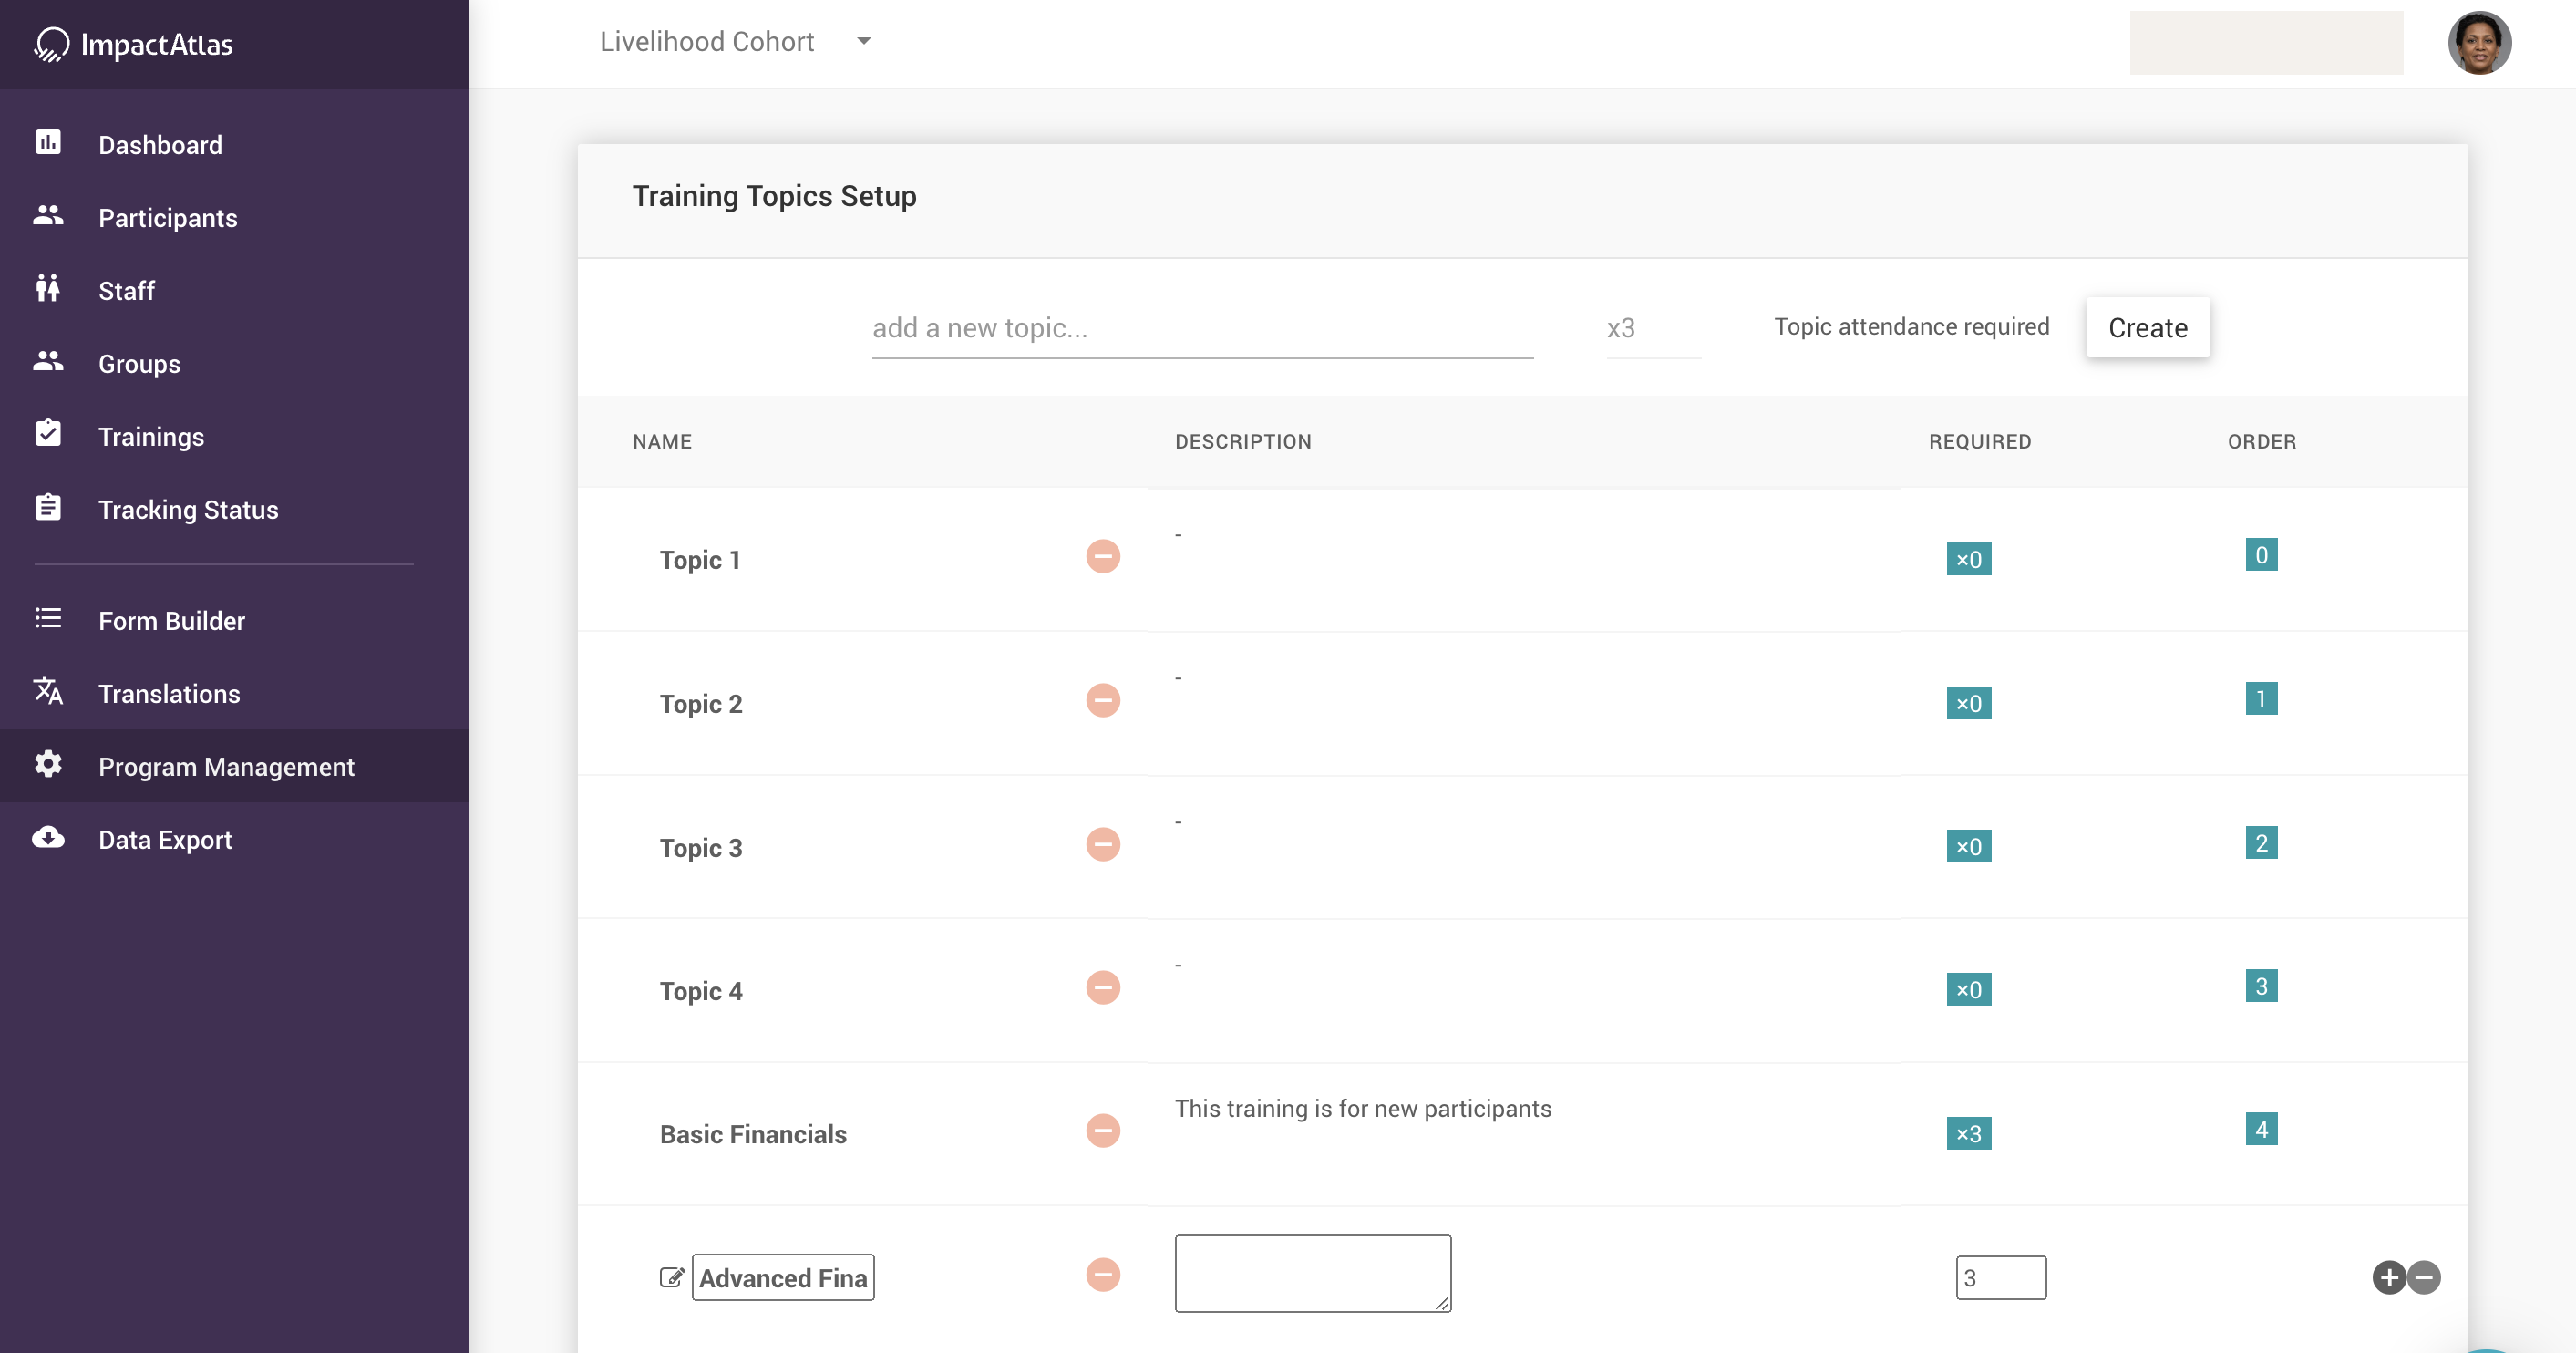Image resolution: width=2576 pixels, height=1353 pixels.
Task: Focus the add a new topic field
Action: (1201, 328)
